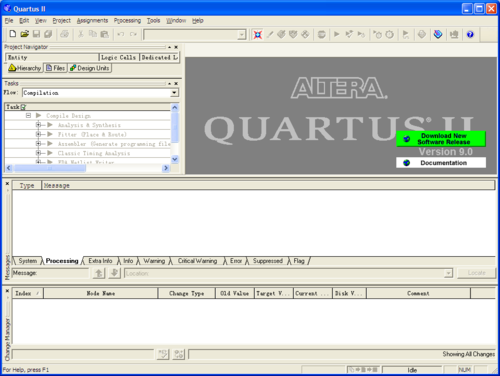Image resolution: width=500 pixels, height=376 pixels.
Task: Close the Change Manager panel
Action: (x=7, y=291)
